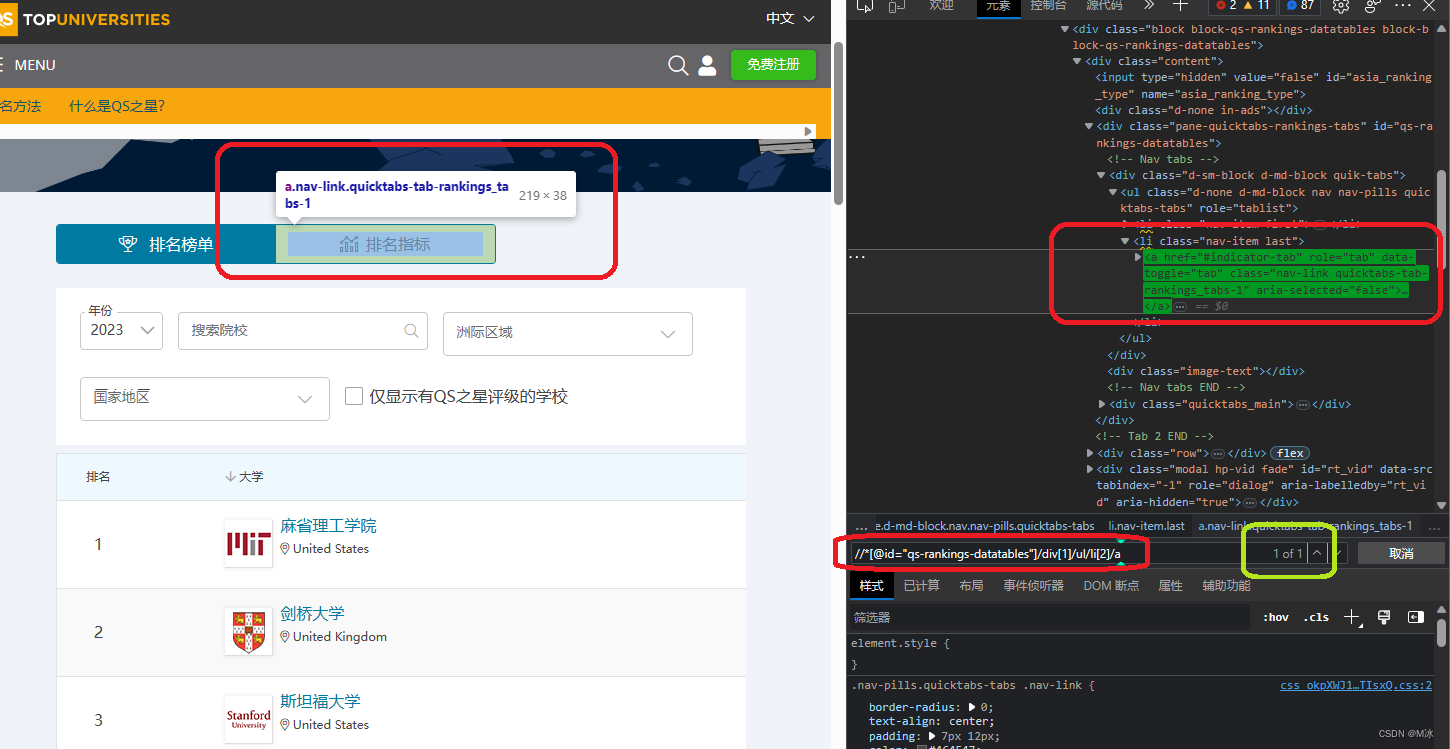Image resolution: width=1450 pixels, height=749 pixels.
Task: Collapse the ul nav-pills quicktabs-tabs node
Action: tap(1113, 192)
